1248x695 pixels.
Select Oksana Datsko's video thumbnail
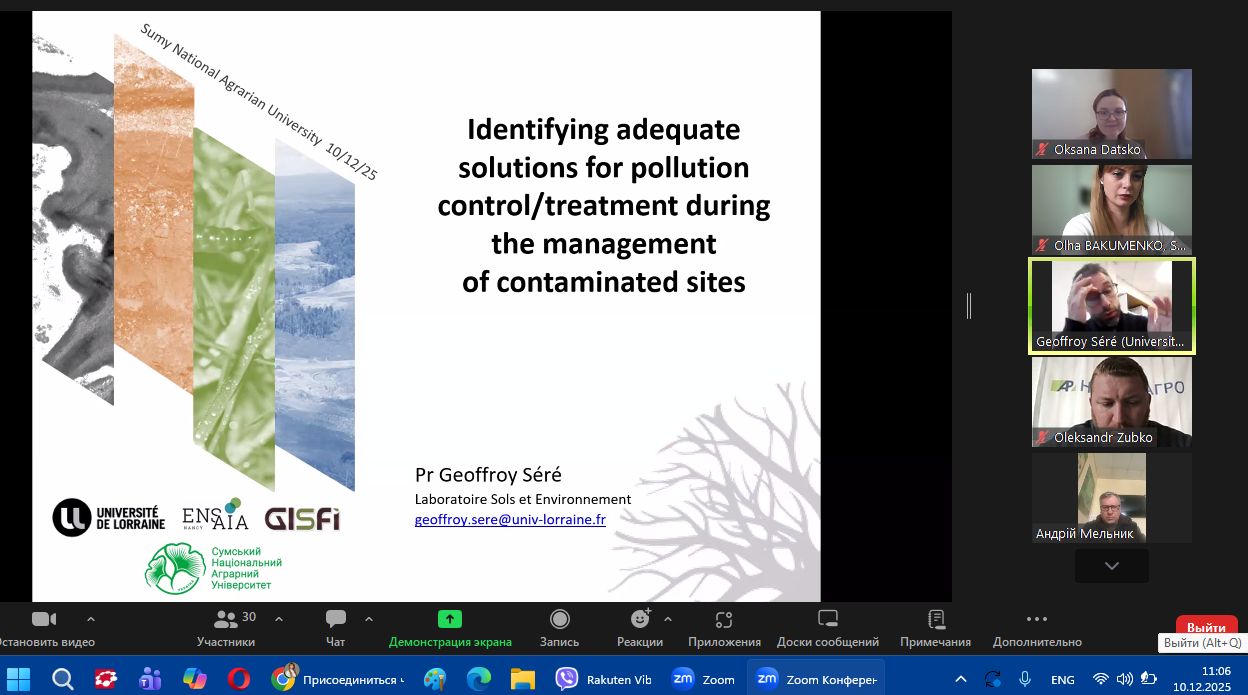pos(1111,113)
